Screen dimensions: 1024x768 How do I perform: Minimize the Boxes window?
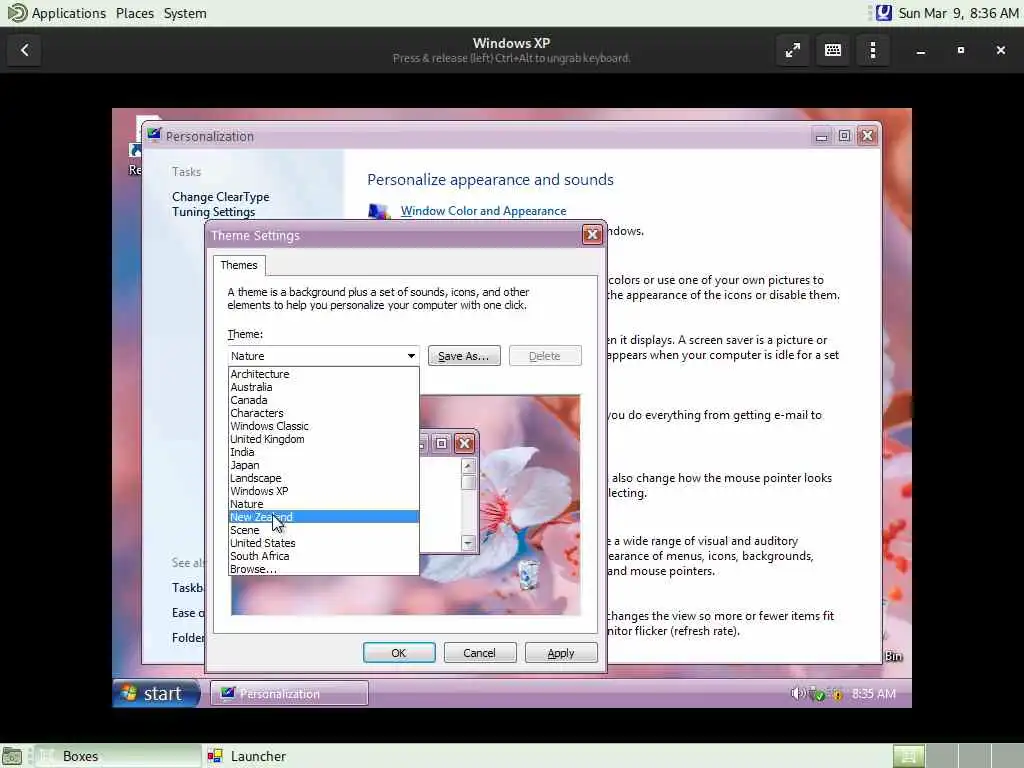click(921, 50)
